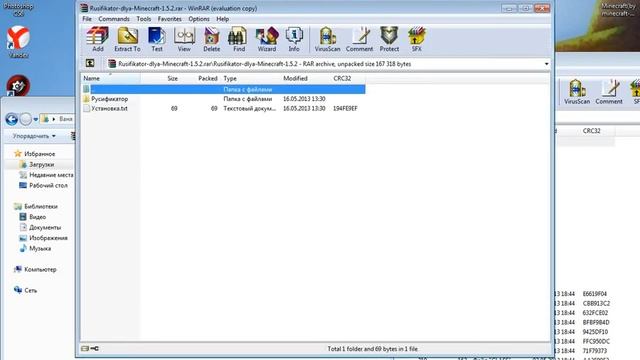640x360 pixels.
Task: Open the Yandex desktop shortcut
Action: tap(18, 42)
